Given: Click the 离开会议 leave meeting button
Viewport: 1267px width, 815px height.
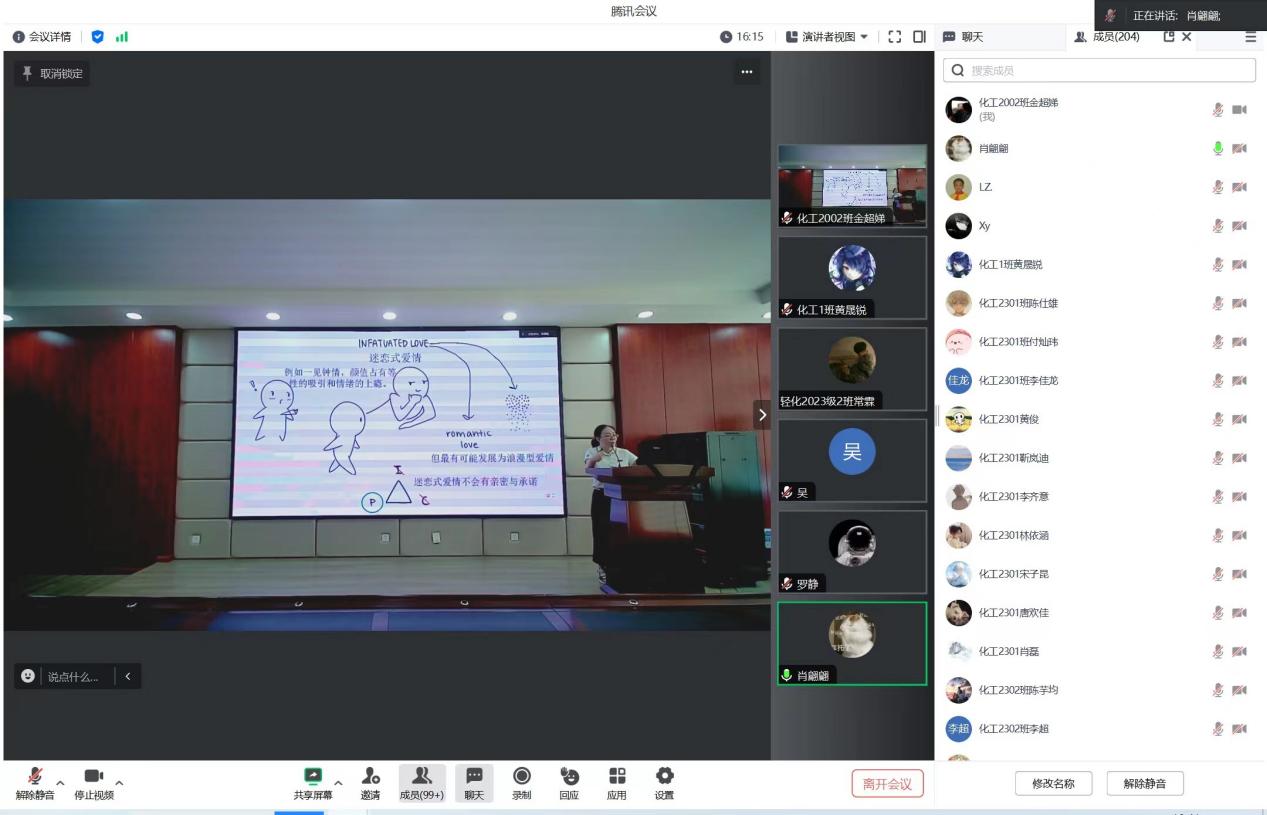Looking at the screenshot, I should pos(887,784).
